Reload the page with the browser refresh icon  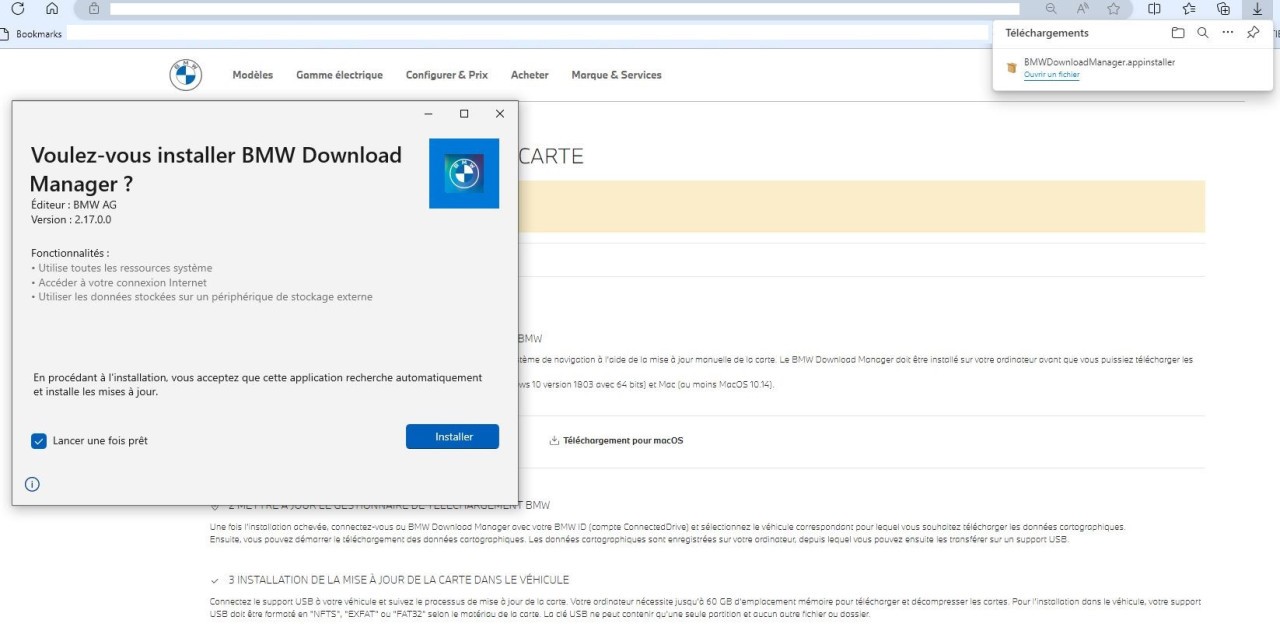pos(17,8)
